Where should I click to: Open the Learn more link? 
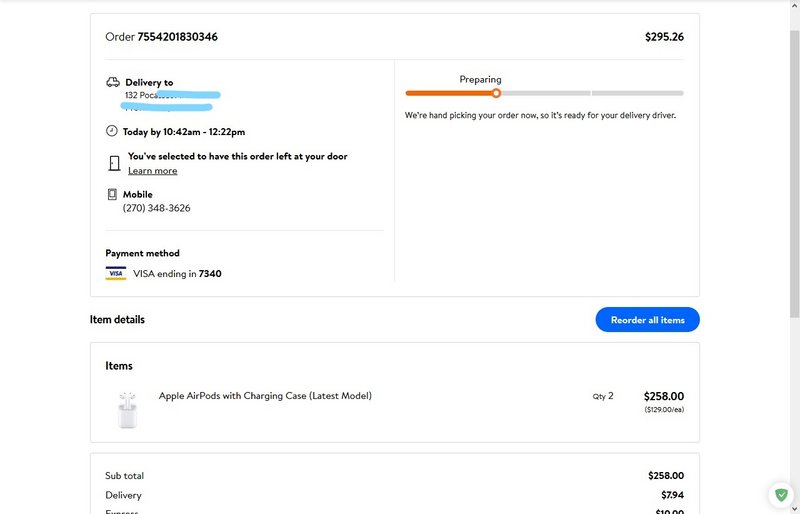coord(152,171)
